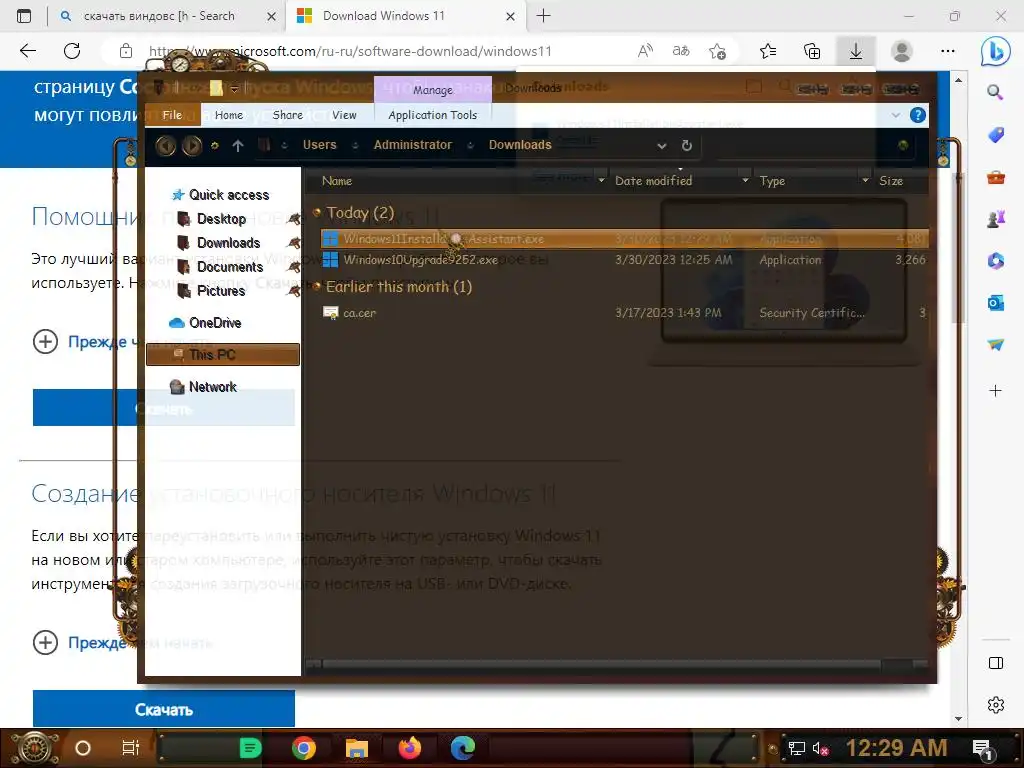Viewport: 1024px width, 768px height.
Task: Select This PC in navigation pane
Action: (x=223, y=355)
